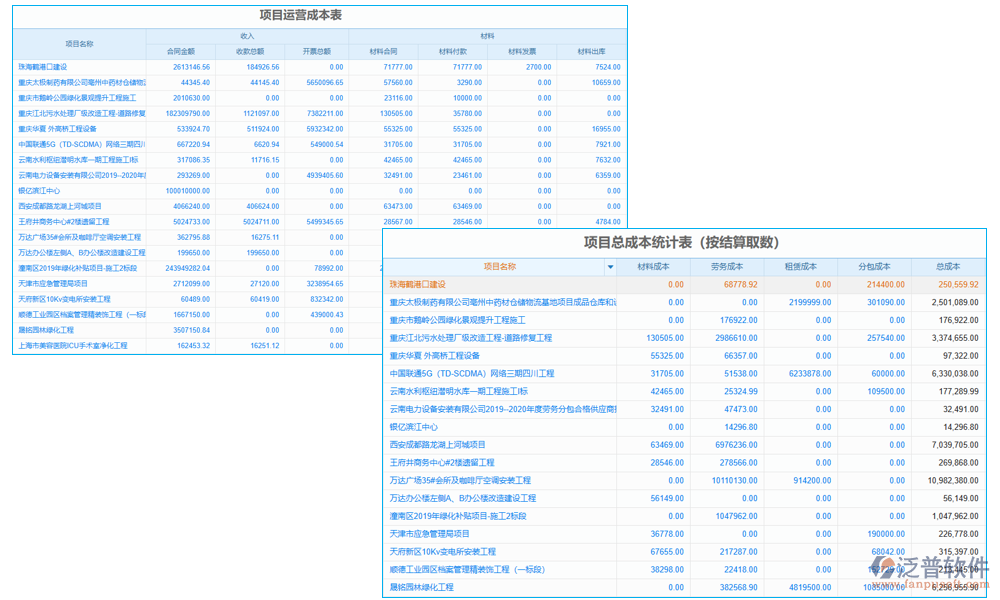Click the 总成本 column header

tap(947, 267)
